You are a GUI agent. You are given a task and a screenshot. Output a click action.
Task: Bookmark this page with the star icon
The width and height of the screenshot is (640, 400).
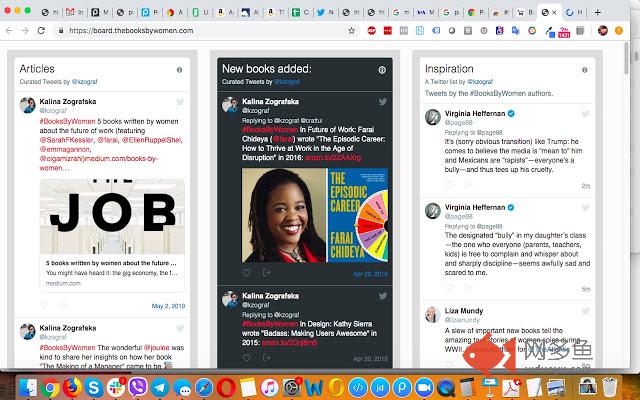351,31
